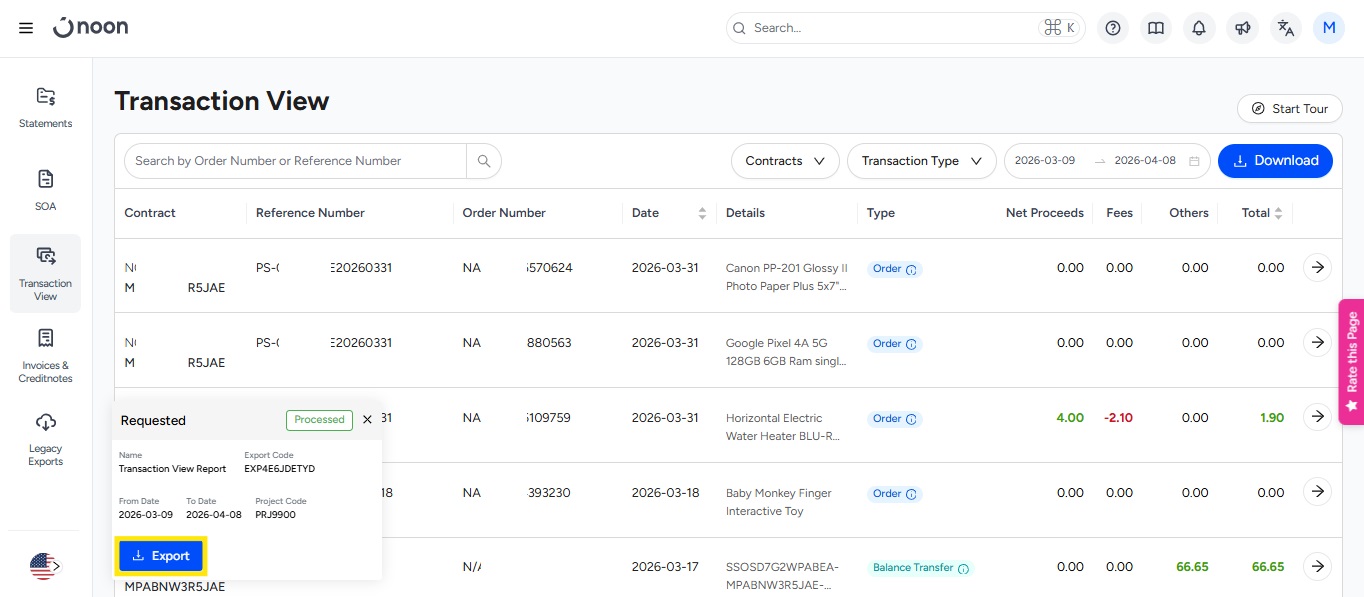1364x597 pixels.
Task: Click the help question mark icon
Action: tap(1112, 28)
